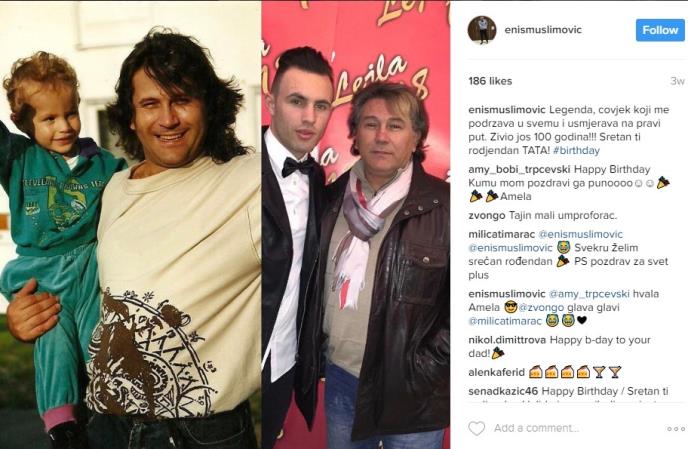This screenshot has height=449, width=688.
Task: Open enismuslimovic username in the post header
Action: (x=543, y=30)
